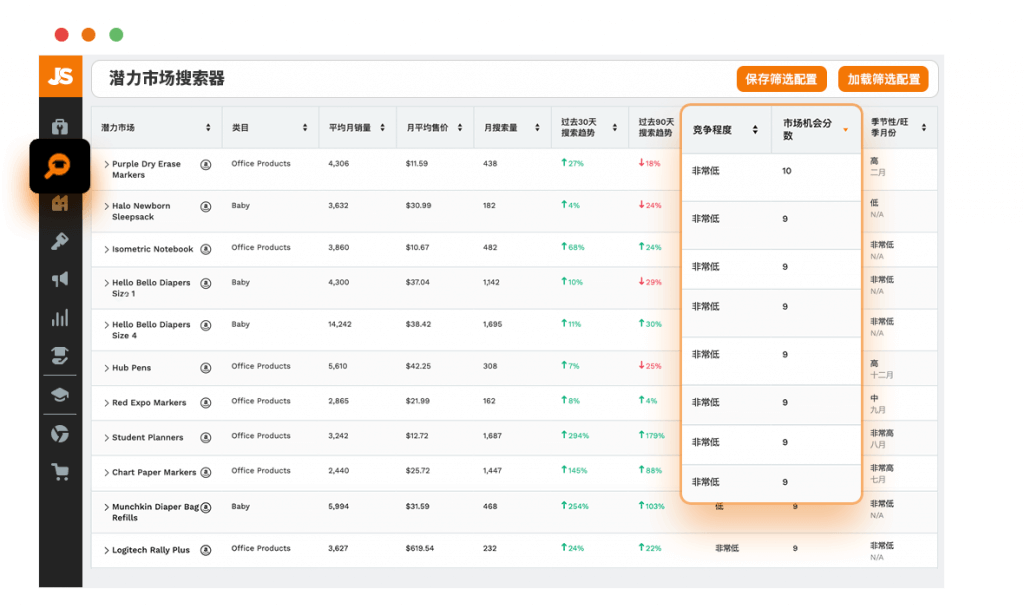
Task: Click the 1,695 monthly search volume cell
Action: point(492,324)
